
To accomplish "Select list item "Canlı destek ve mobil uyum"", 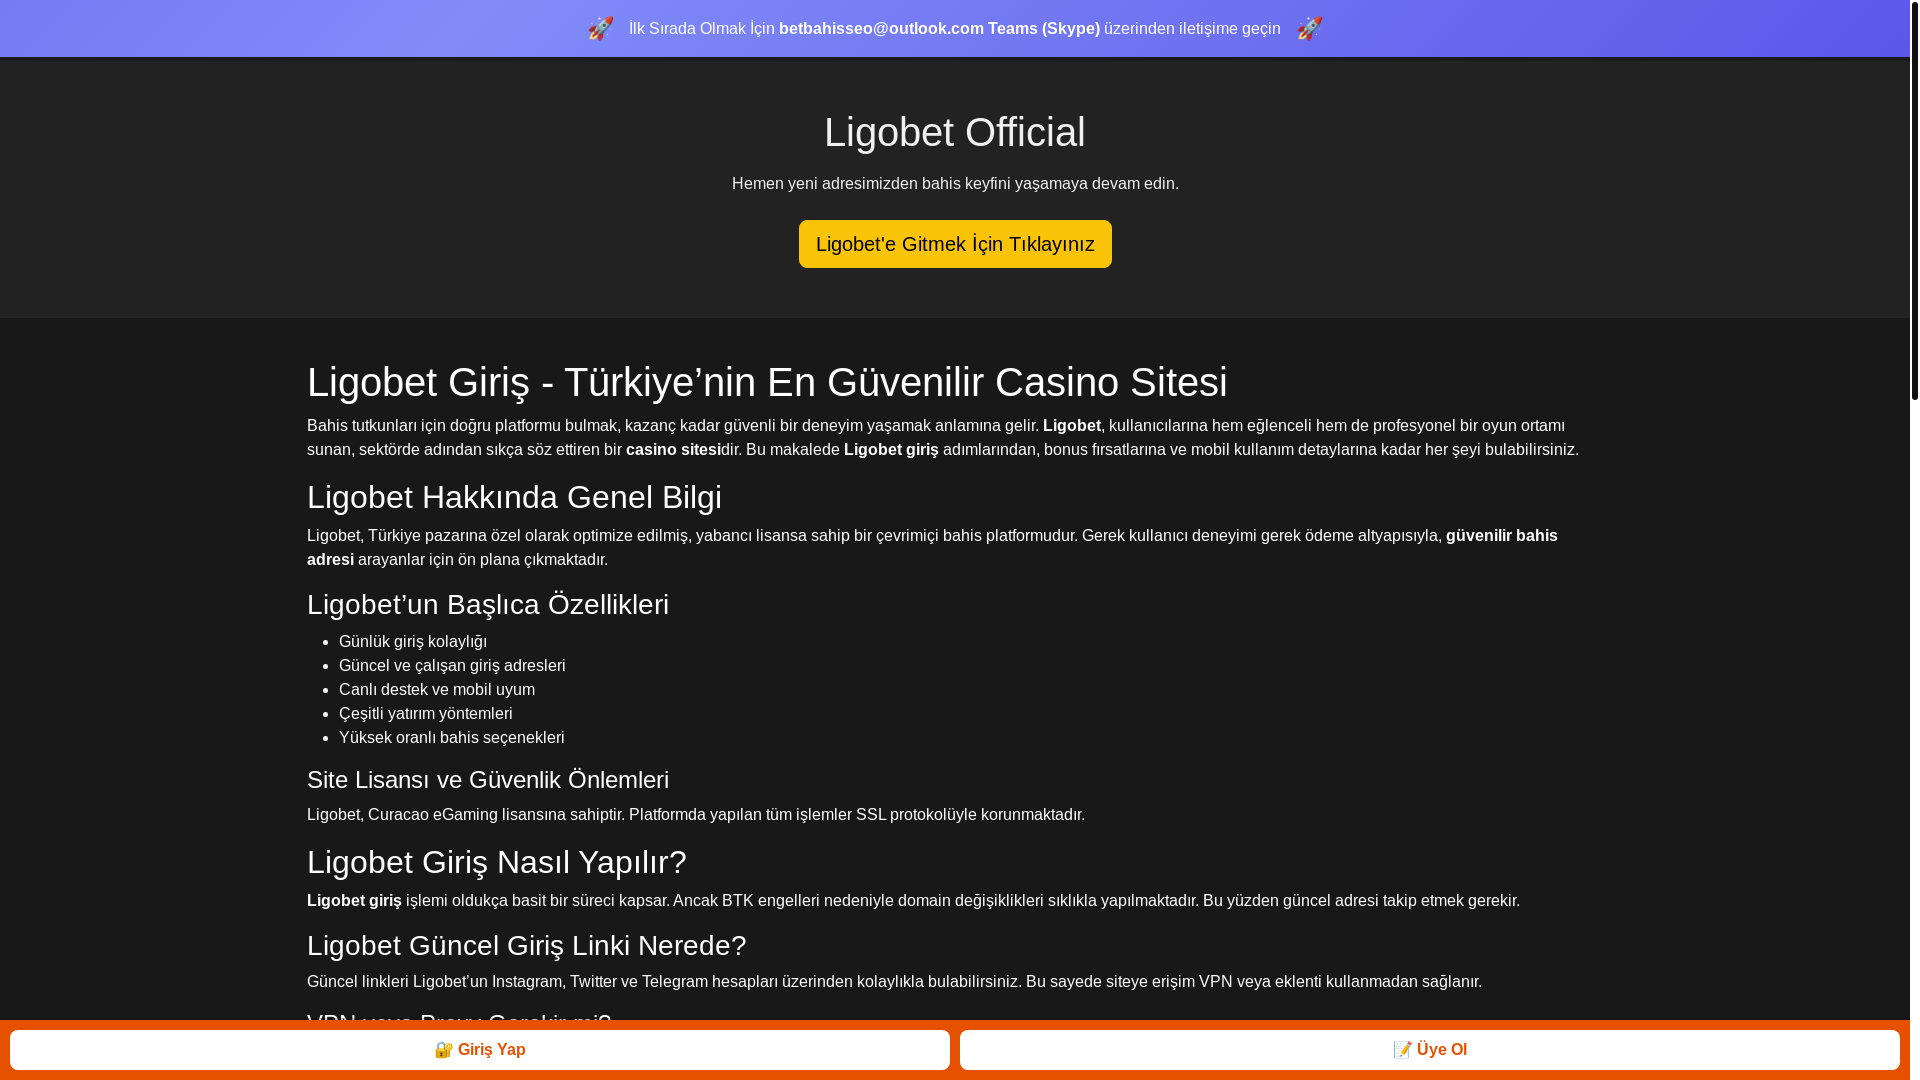I will 437,689.
